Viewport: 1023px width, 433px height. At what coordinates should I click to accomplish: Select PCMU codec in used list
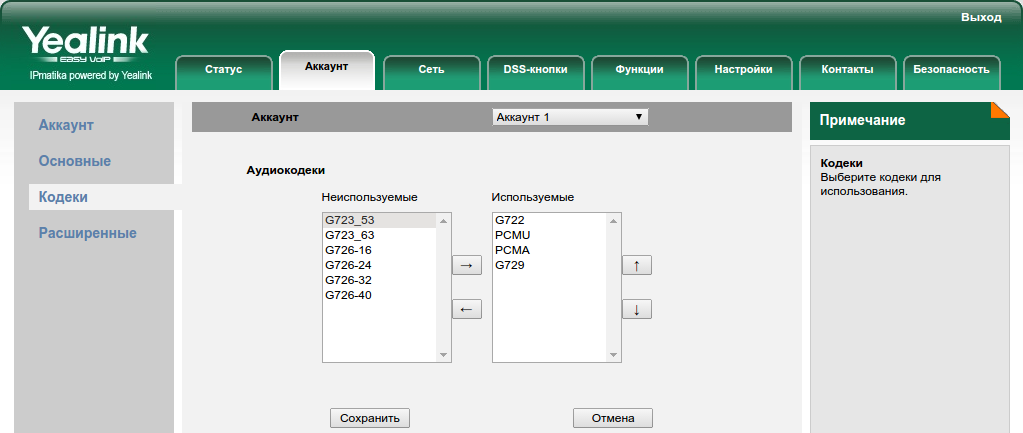[x=512, y=235]
